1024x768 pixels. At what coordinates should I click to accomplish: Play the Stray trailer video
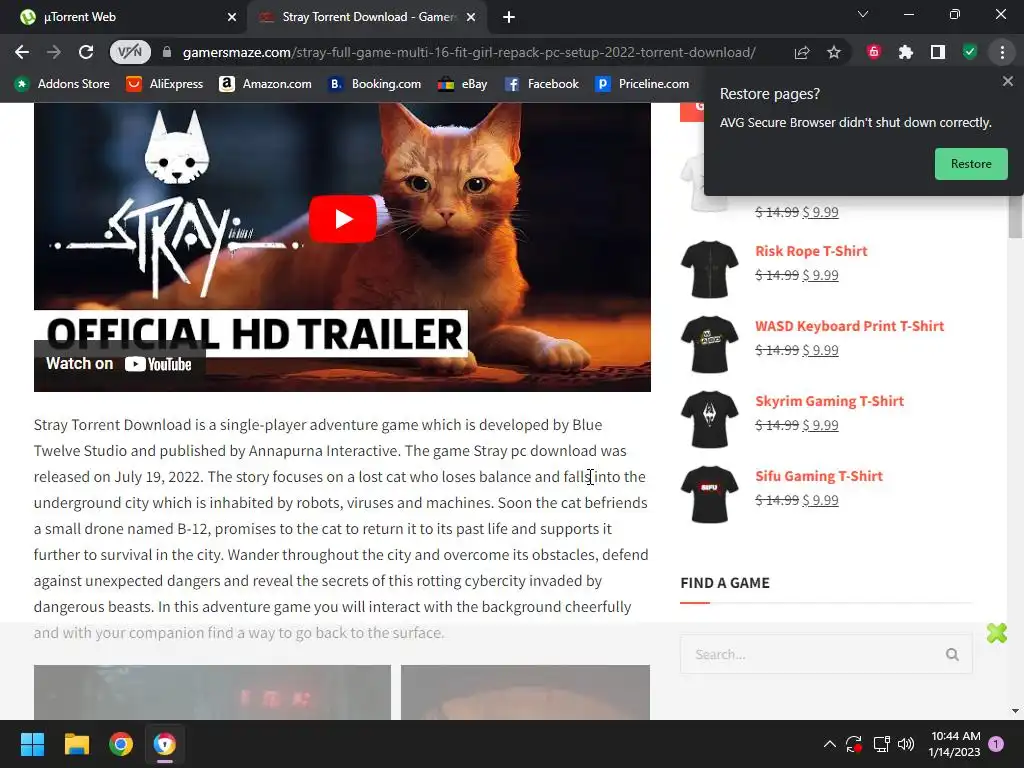[342, 219]
